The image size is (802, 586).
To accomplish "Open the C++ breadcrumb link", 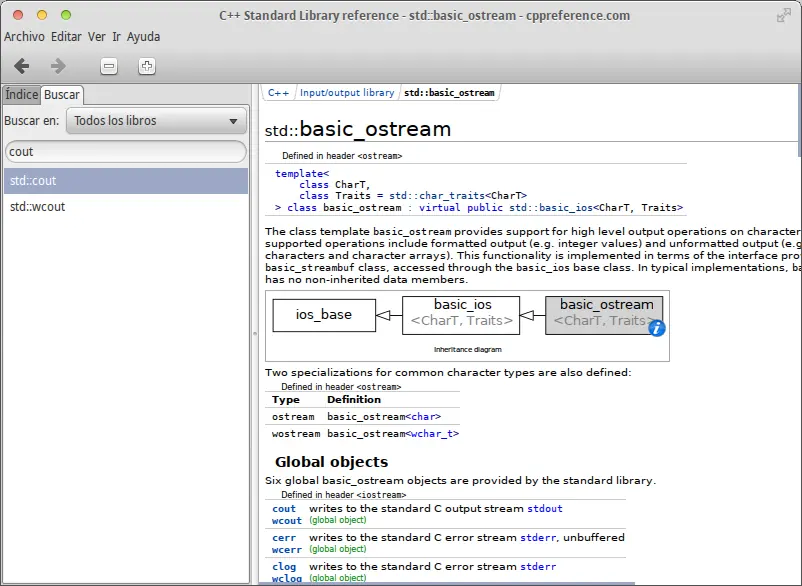I will pos(278,93).
